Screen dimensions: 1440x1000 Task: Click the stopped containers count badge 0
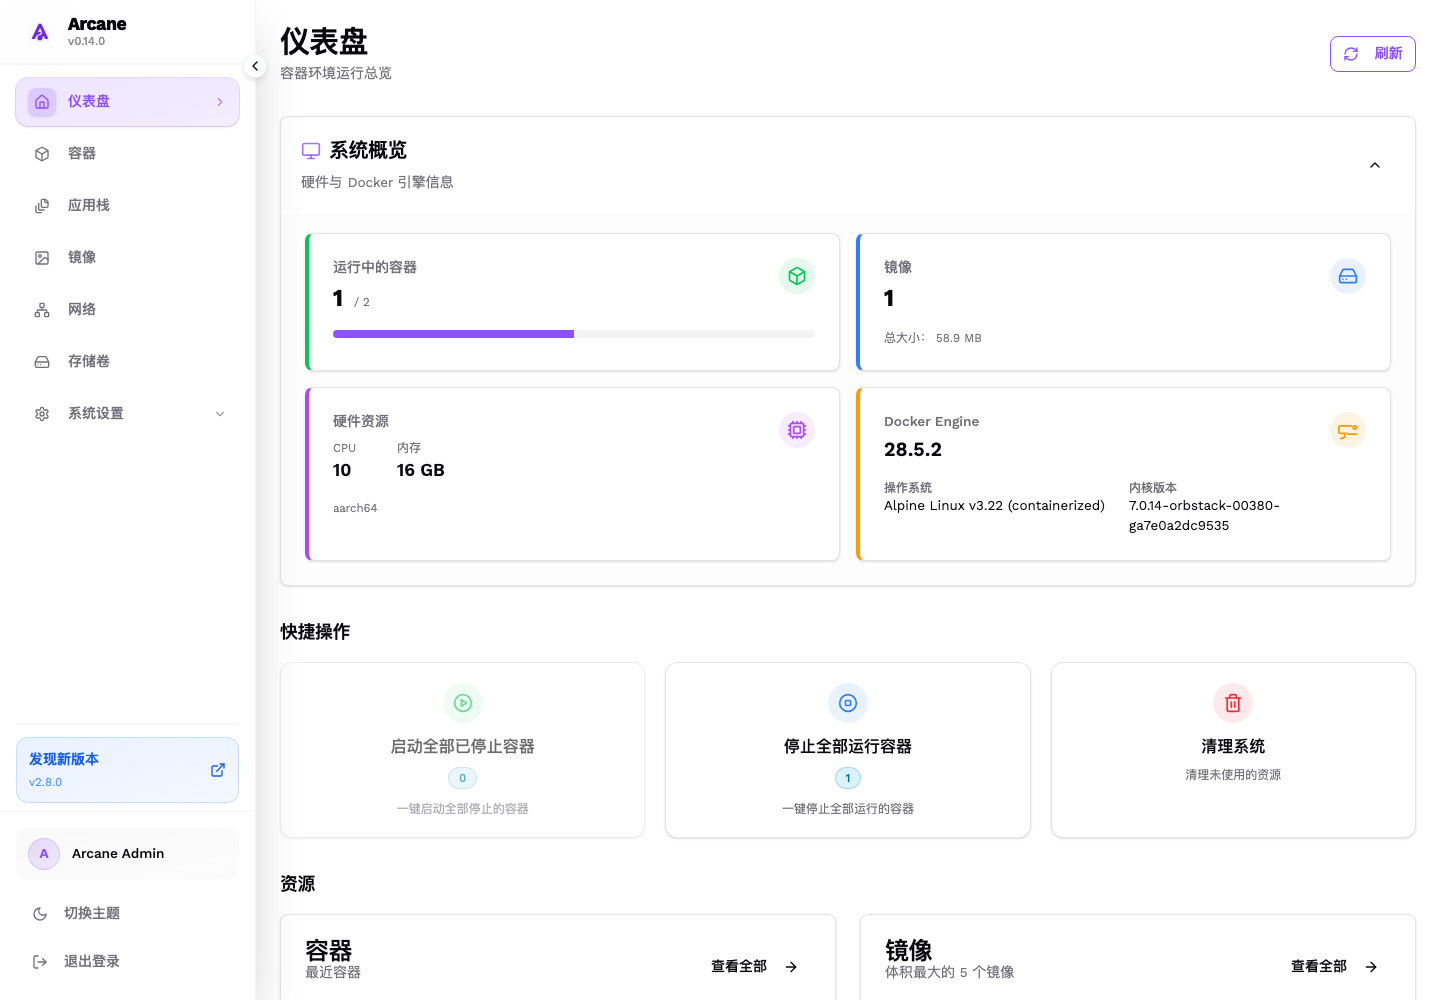point(462,778)
